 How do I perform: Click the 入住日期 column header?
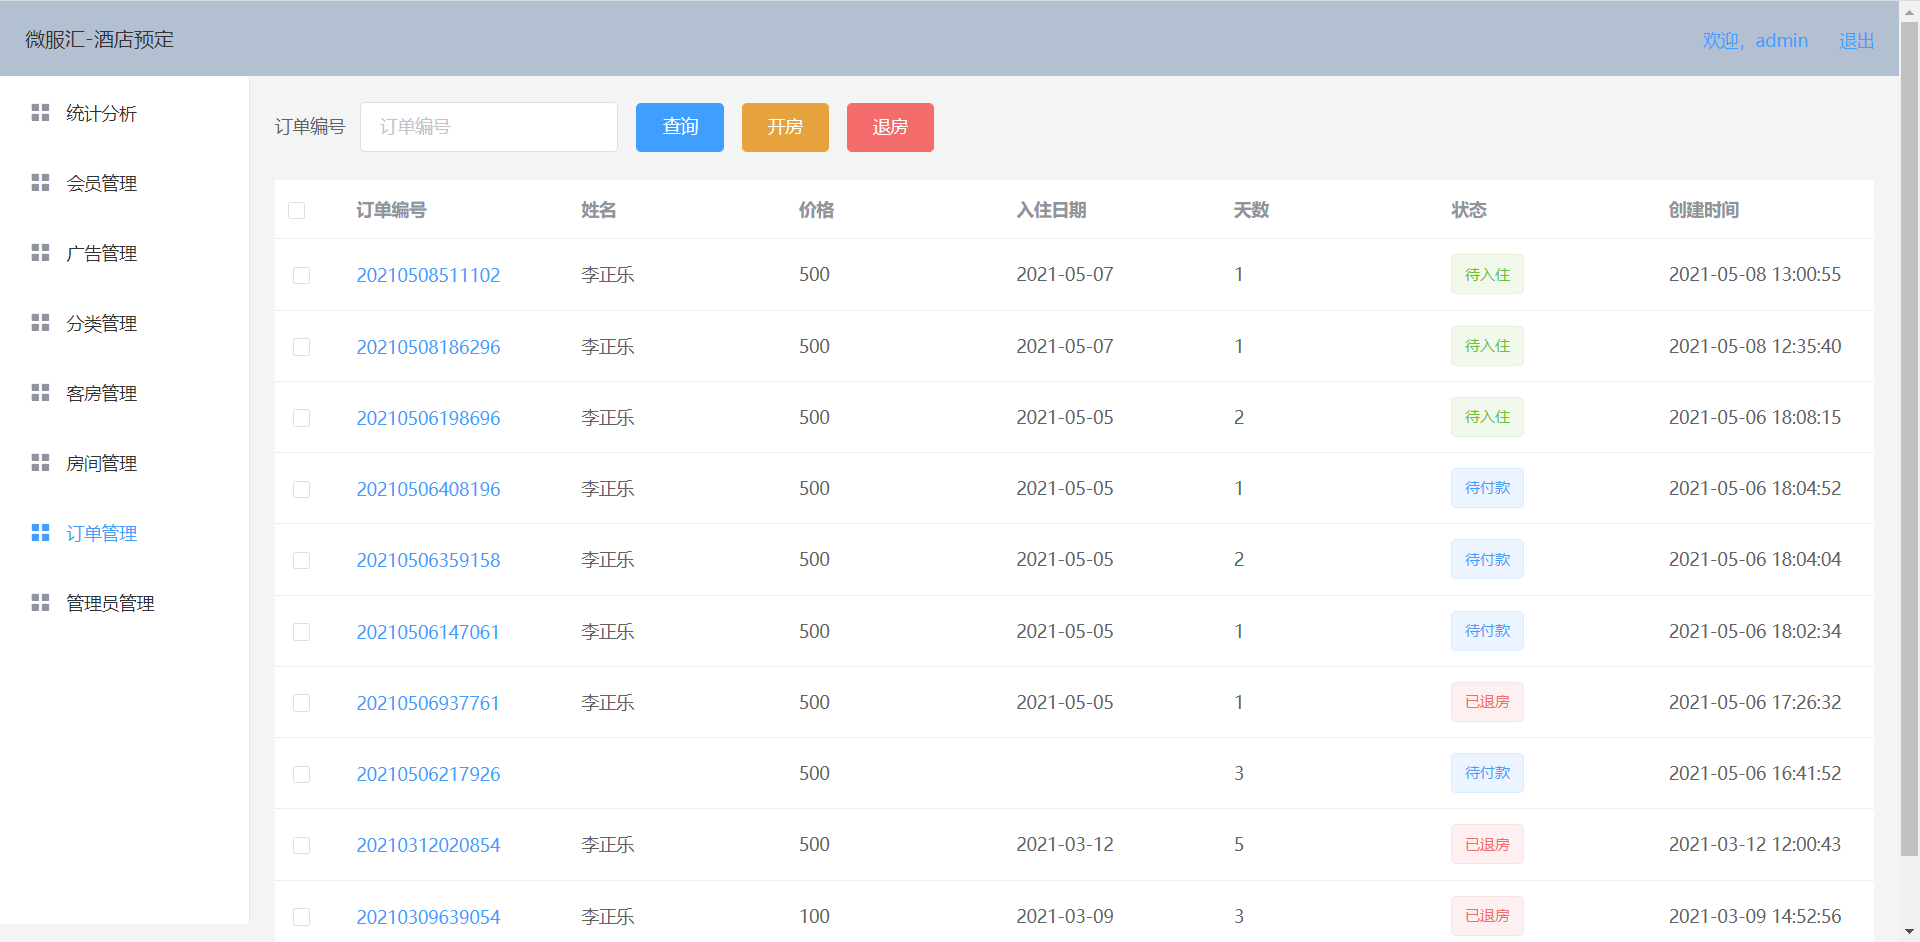tap(1051, 210)
